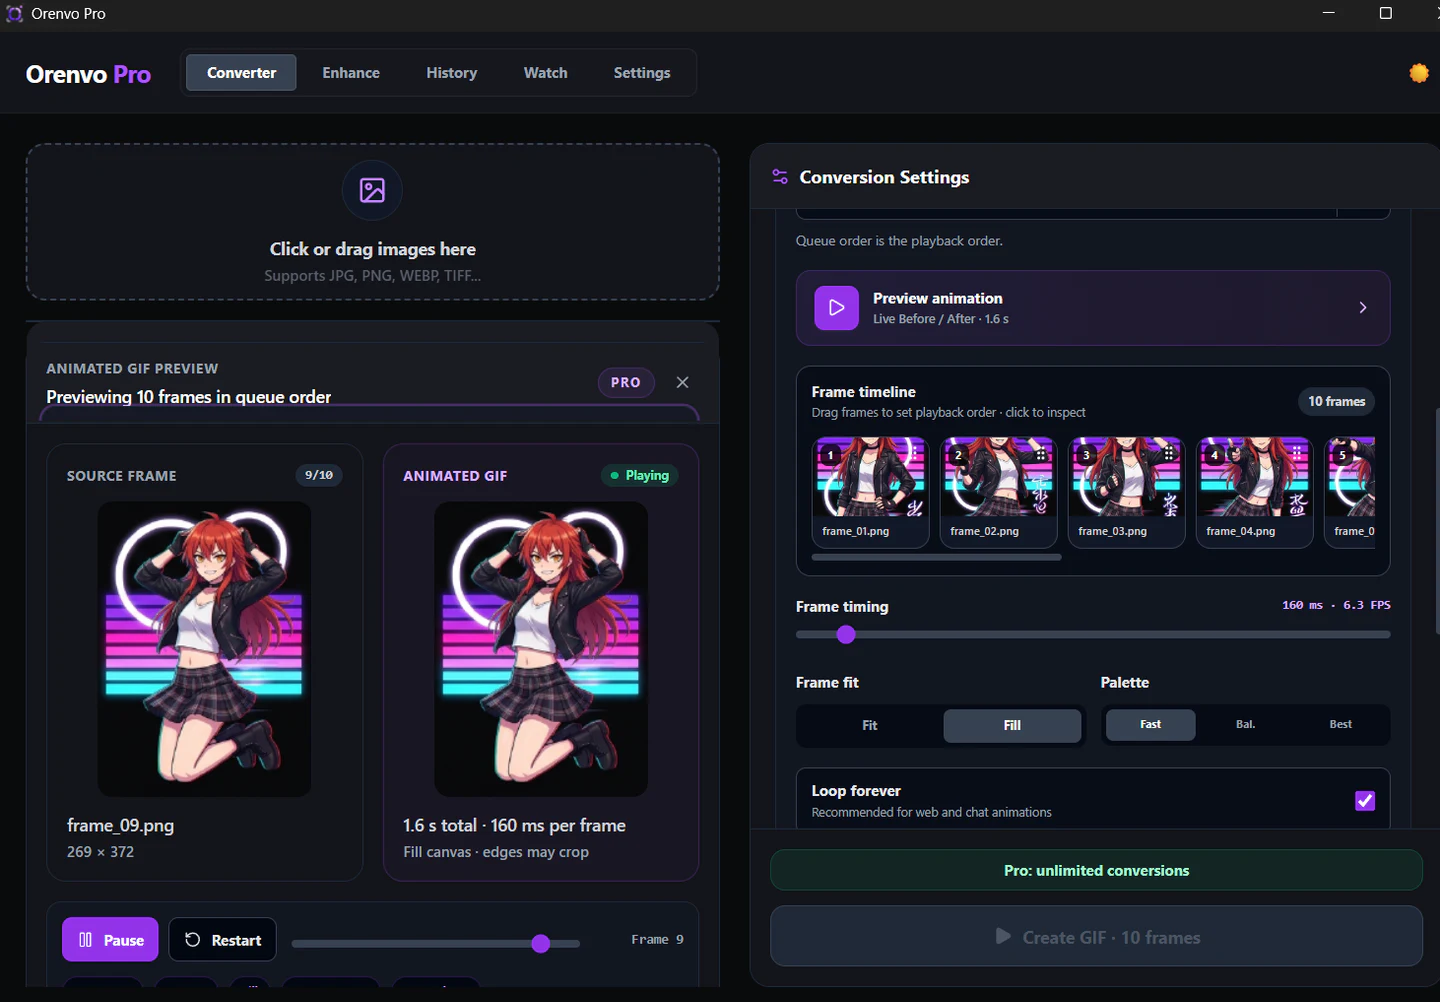The image size is (1440, 1002).
Task: Click the number 2 badge on the second frame
Action: point(958,455)
